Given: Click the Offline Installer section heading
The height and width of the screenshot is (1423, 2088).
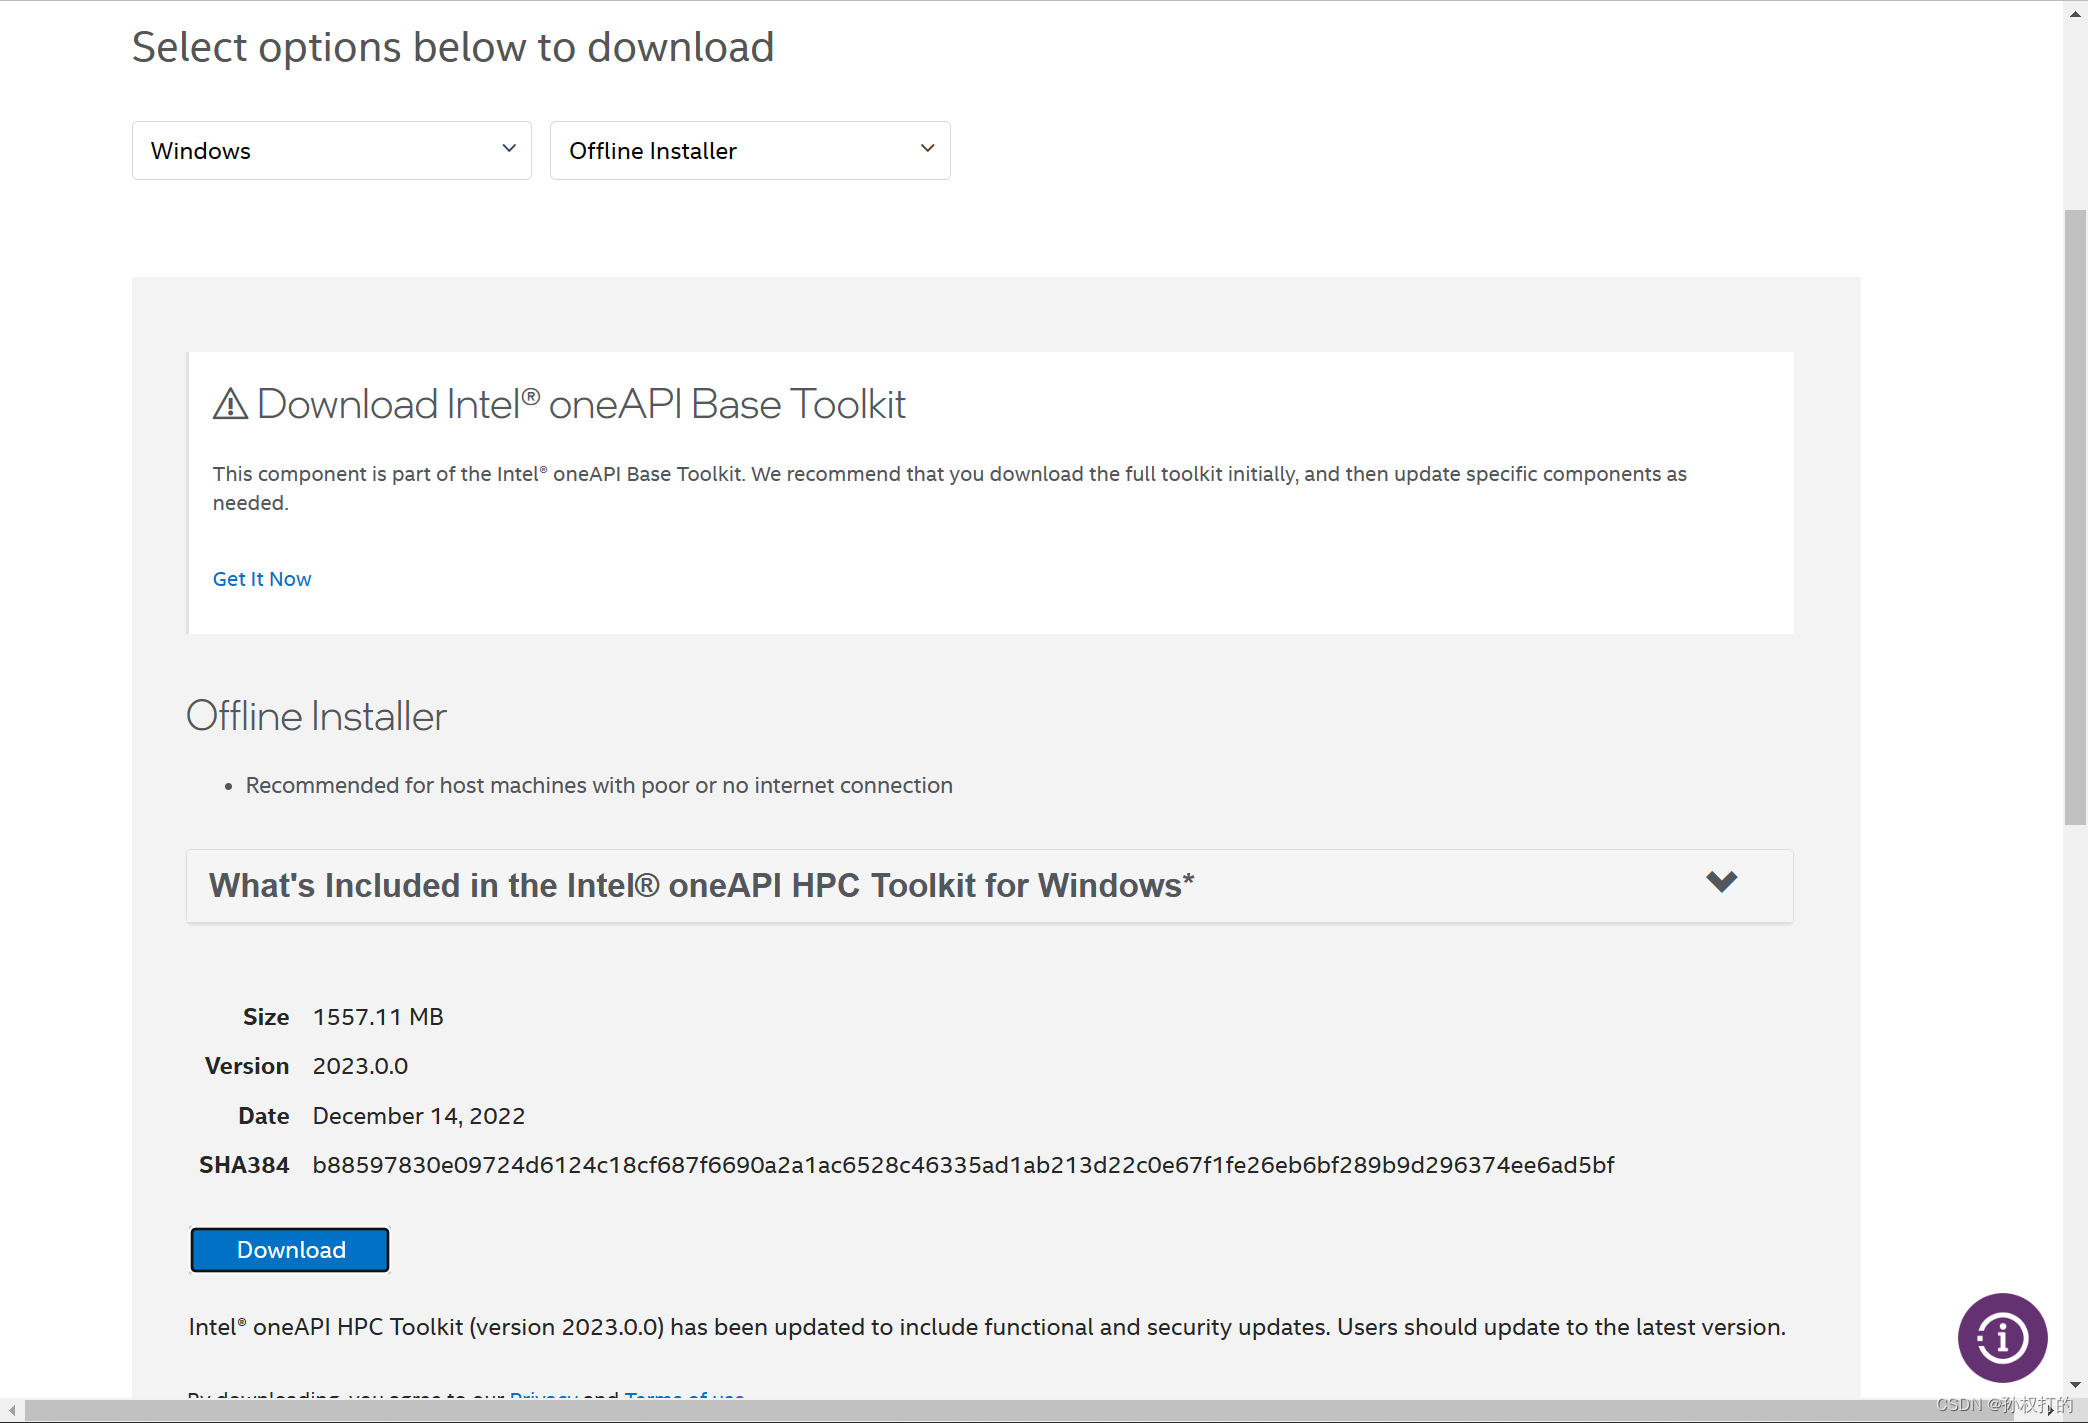Looking at the screenshot, I should click(316, 716).
